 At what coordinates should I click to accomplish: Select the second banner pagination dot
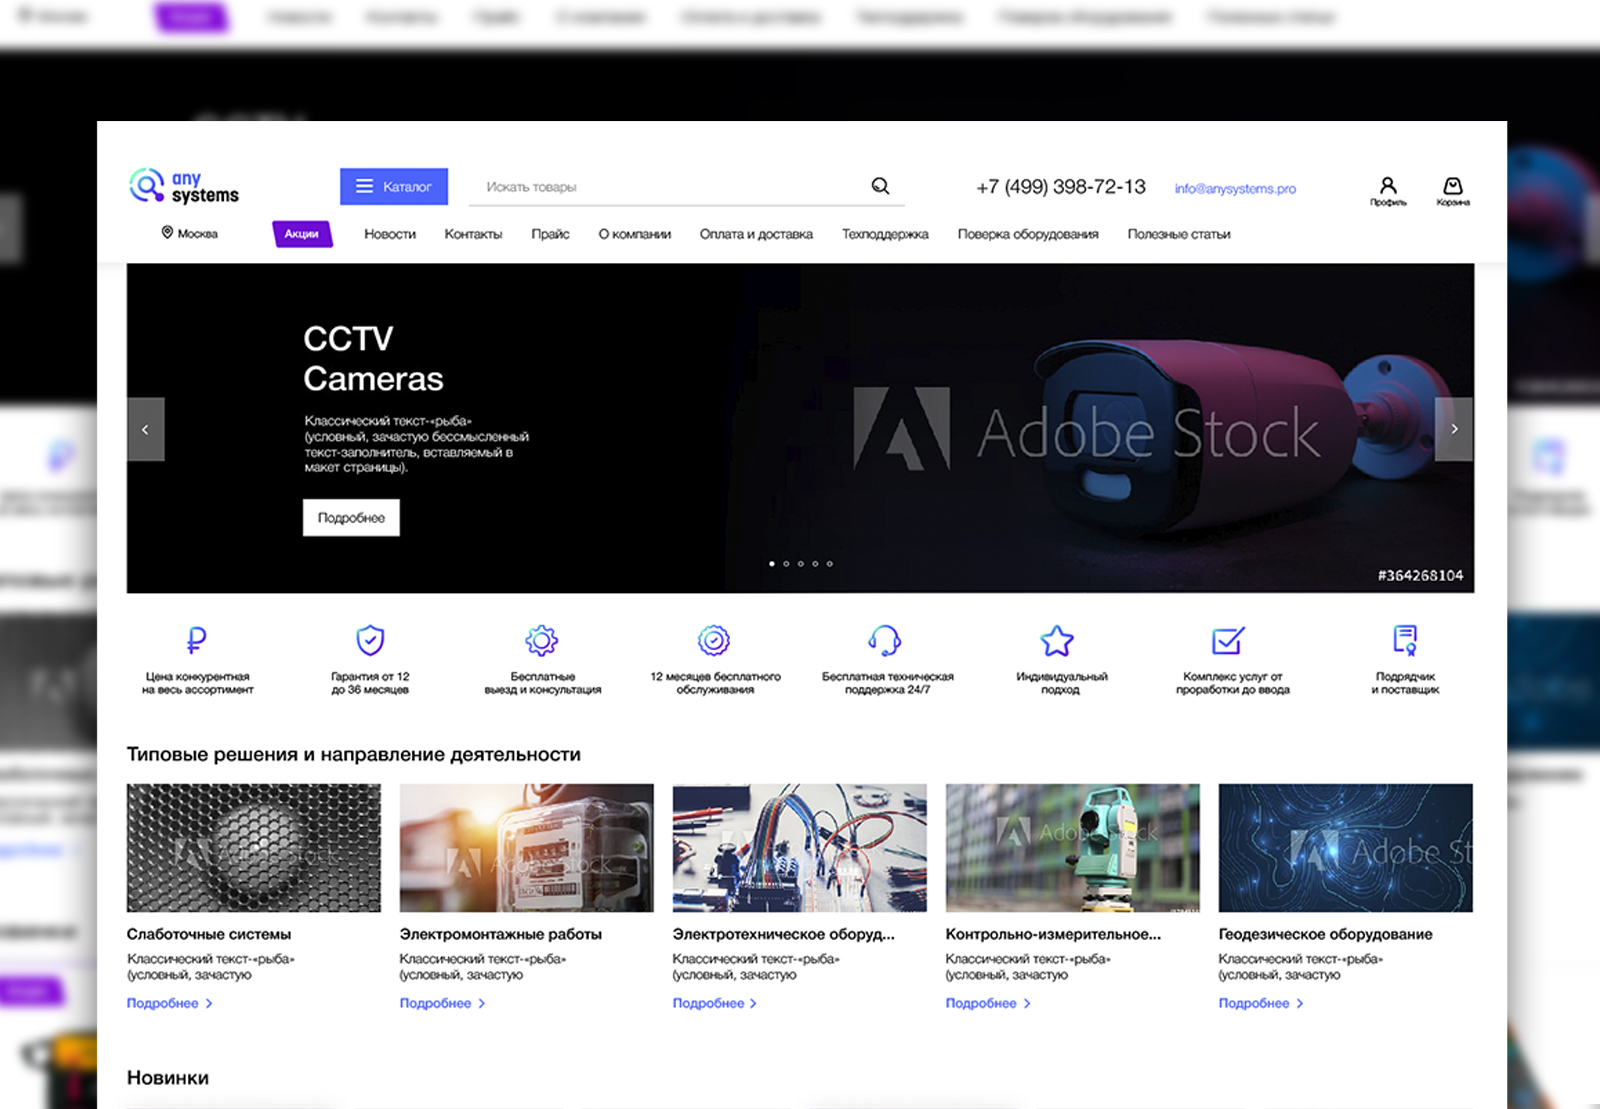[x=786, y=564]
